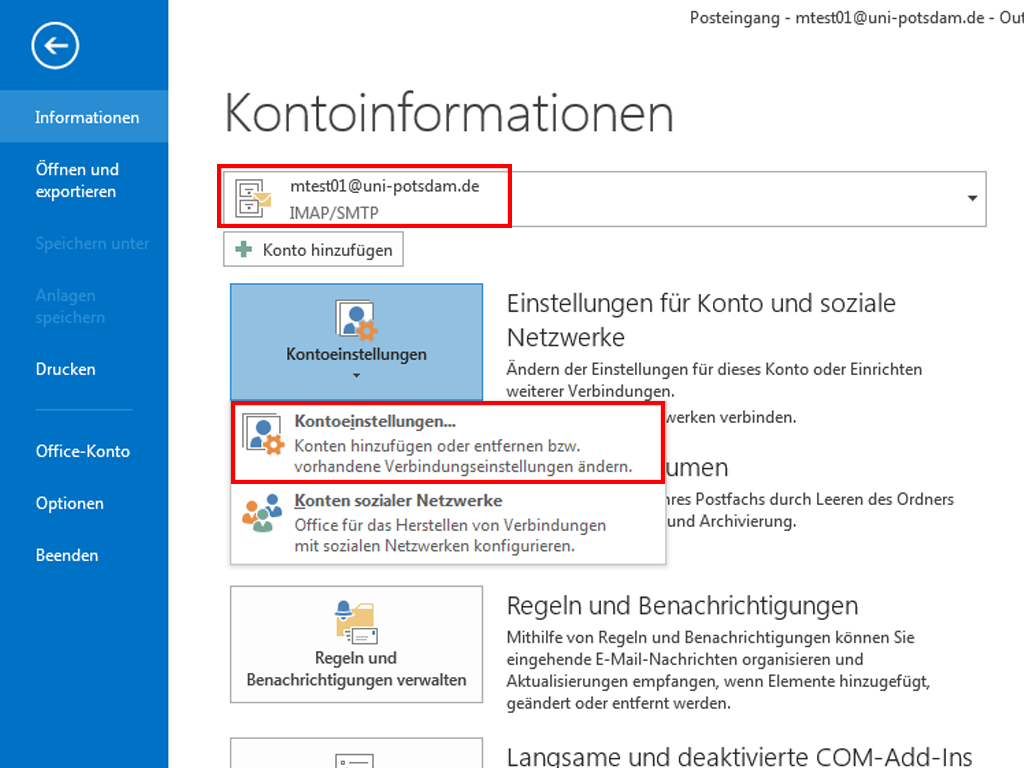1024x768 pixels.
Task: Expand the account selection dropdown arrow
Action: click(x=972, y=199)
